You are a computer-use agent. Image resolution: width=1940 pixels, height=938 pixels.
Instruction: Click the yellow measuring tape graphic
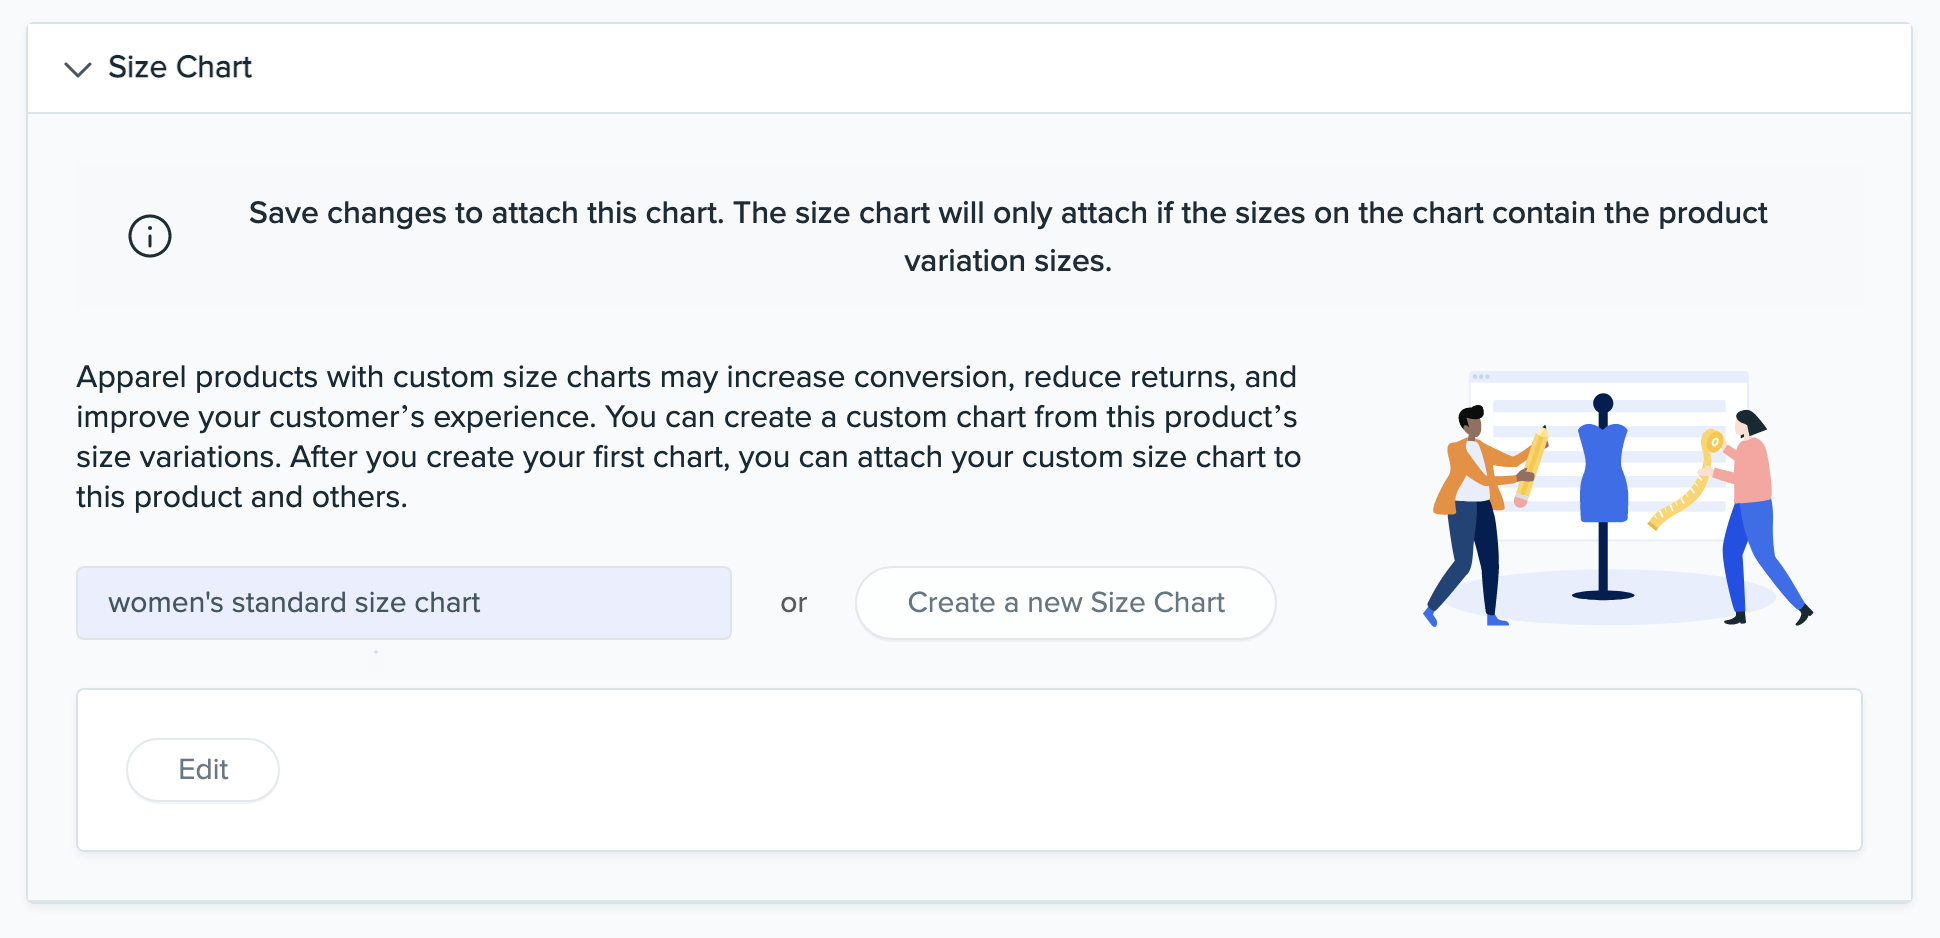coord(1690,490)
